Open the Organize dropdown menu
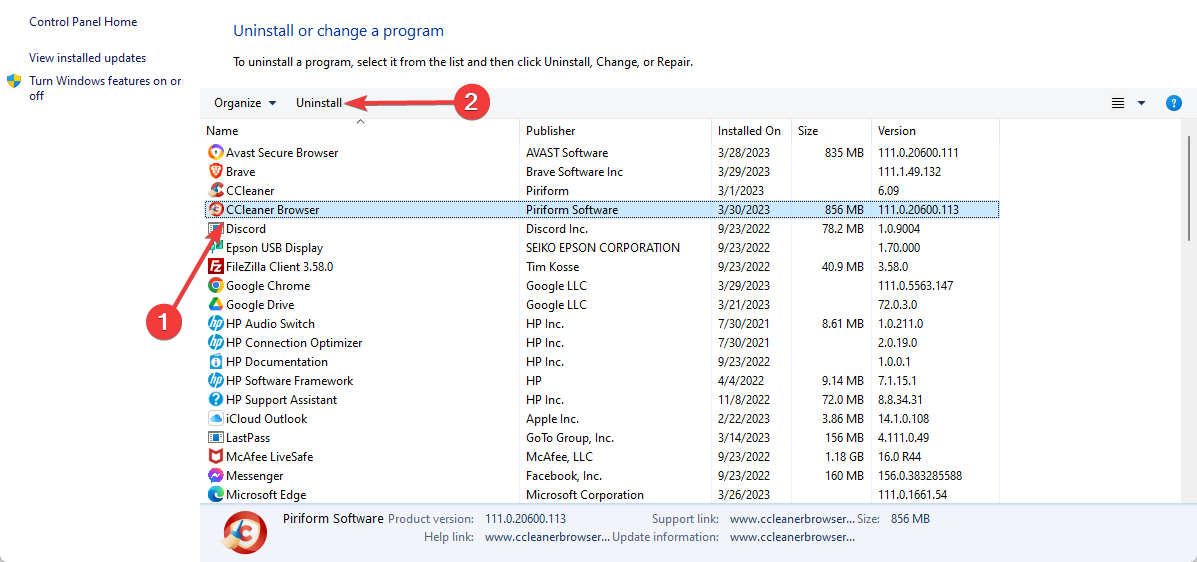Viewport: 1197px width, 562px height. [x=245, y=103]
